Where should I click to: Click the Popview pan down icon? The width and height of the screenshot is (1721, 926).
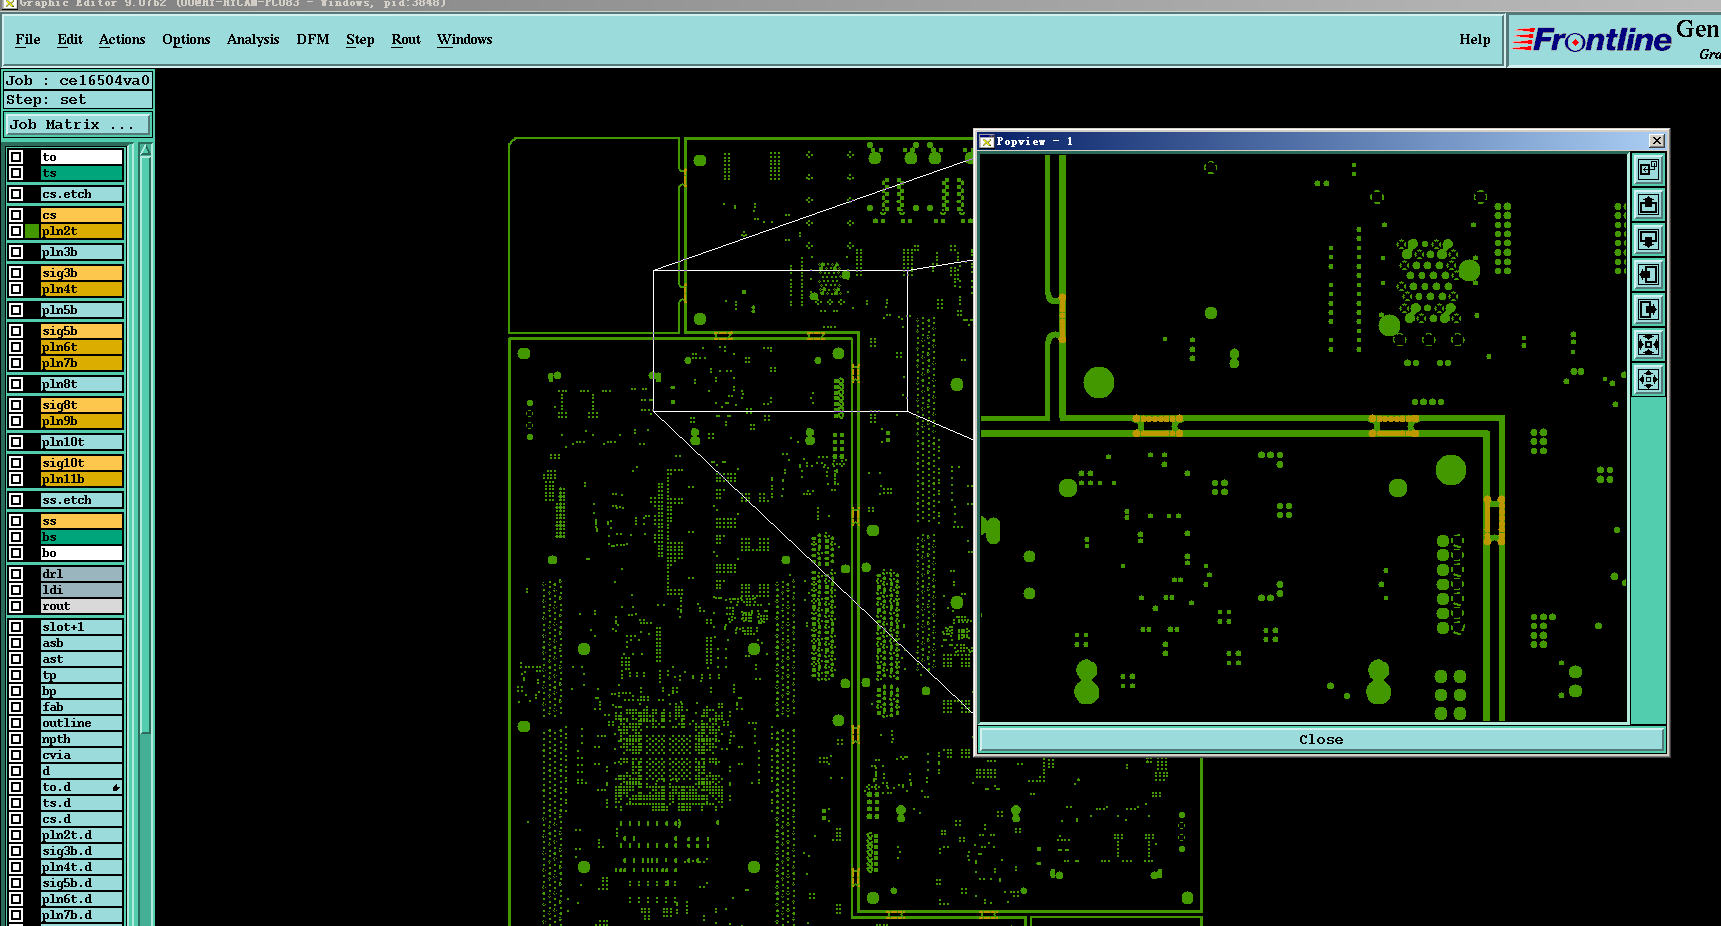point(1648,240)
